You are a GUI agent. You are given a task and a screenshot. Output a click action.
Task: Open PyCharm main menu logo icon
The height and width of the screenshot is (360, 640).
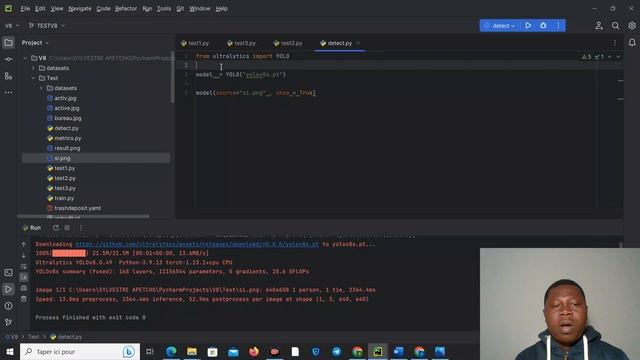(x=8, y=8)
